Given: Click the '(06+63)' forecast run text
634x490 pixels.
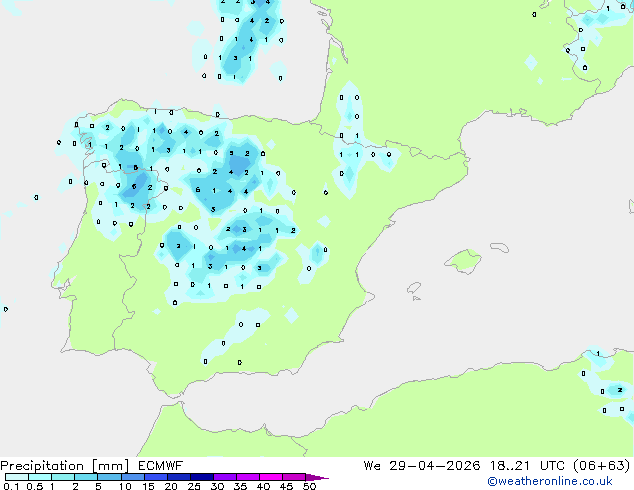Looking at the screenshot, I should (x=601, y=466).
